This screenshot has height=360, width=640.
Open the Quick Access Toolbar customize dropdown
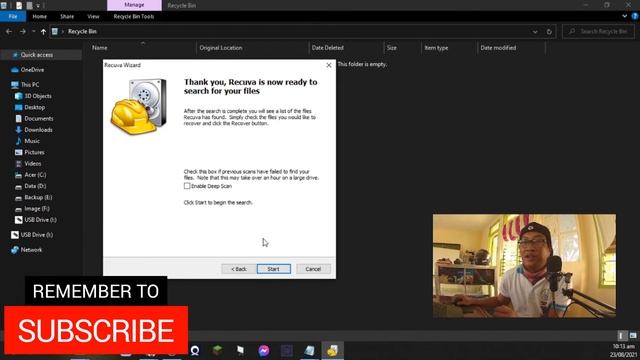click(x=38, y=5)
